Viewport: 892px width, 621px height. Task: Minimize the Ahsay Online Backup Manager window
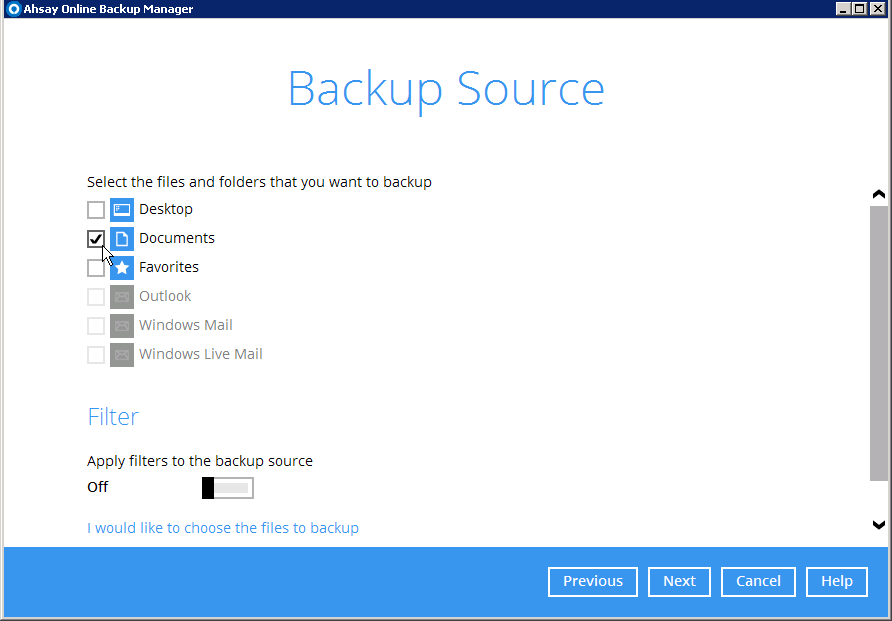click(x=843, y=9)
